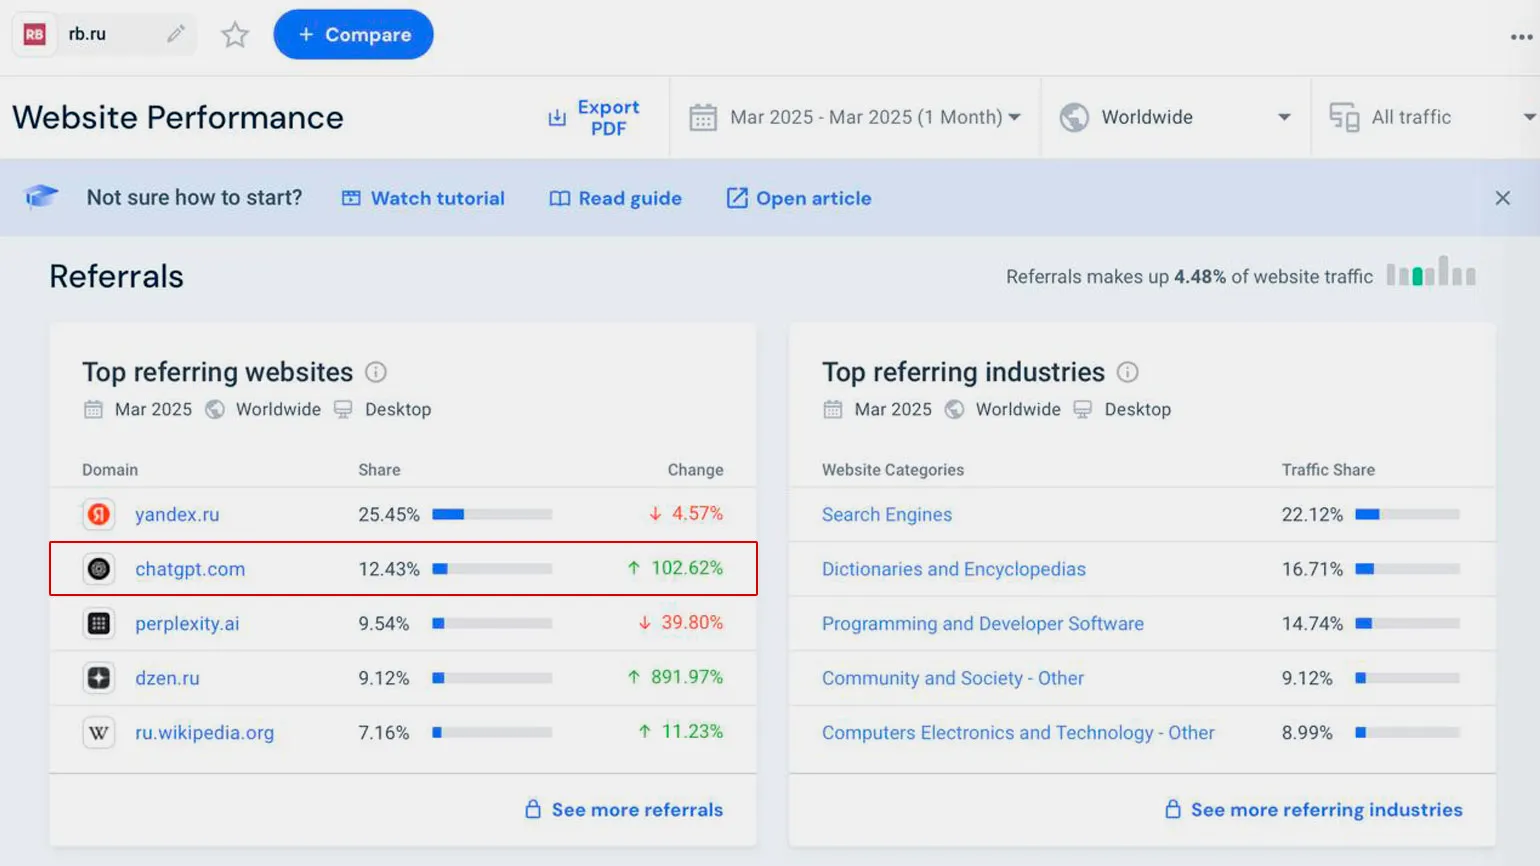The height and width of the screenshot is (866, 1540).
Task: Open the Mar 2025 date range dropdown
Action: [856, 117]
